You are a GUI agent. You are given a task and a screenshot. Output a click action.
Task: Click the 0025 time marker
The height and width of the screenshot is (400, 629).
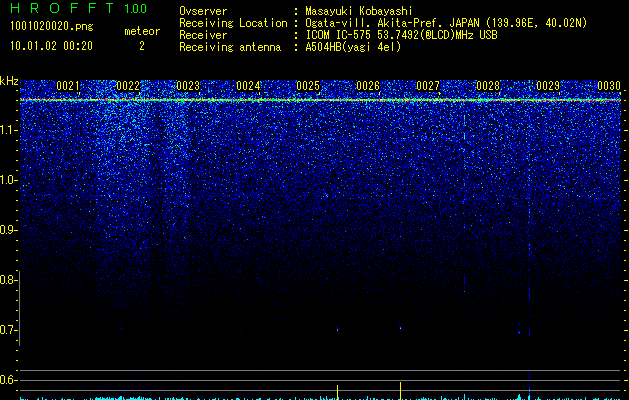click(308, 86)
